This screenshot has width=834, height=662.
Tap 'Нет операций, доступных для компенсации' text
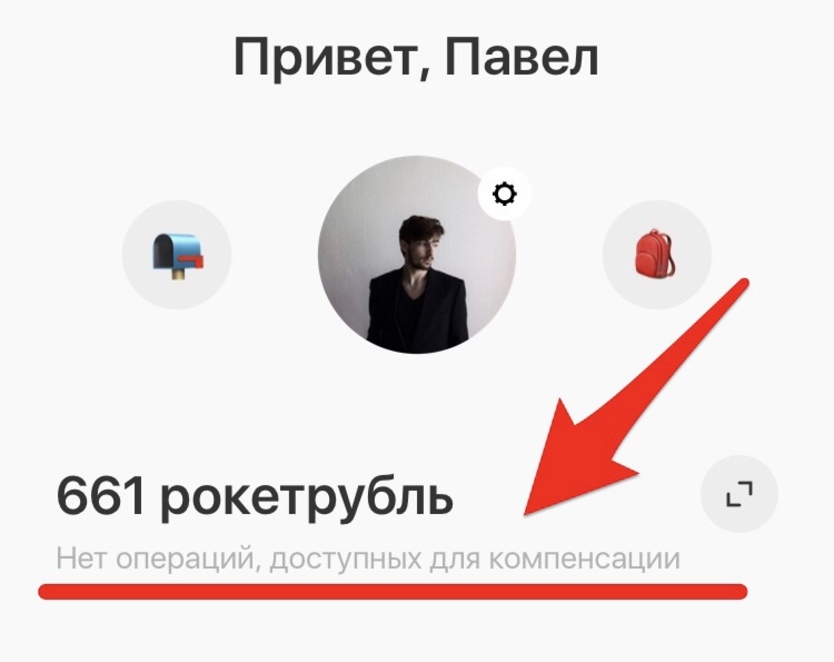[x=368, y=559]
